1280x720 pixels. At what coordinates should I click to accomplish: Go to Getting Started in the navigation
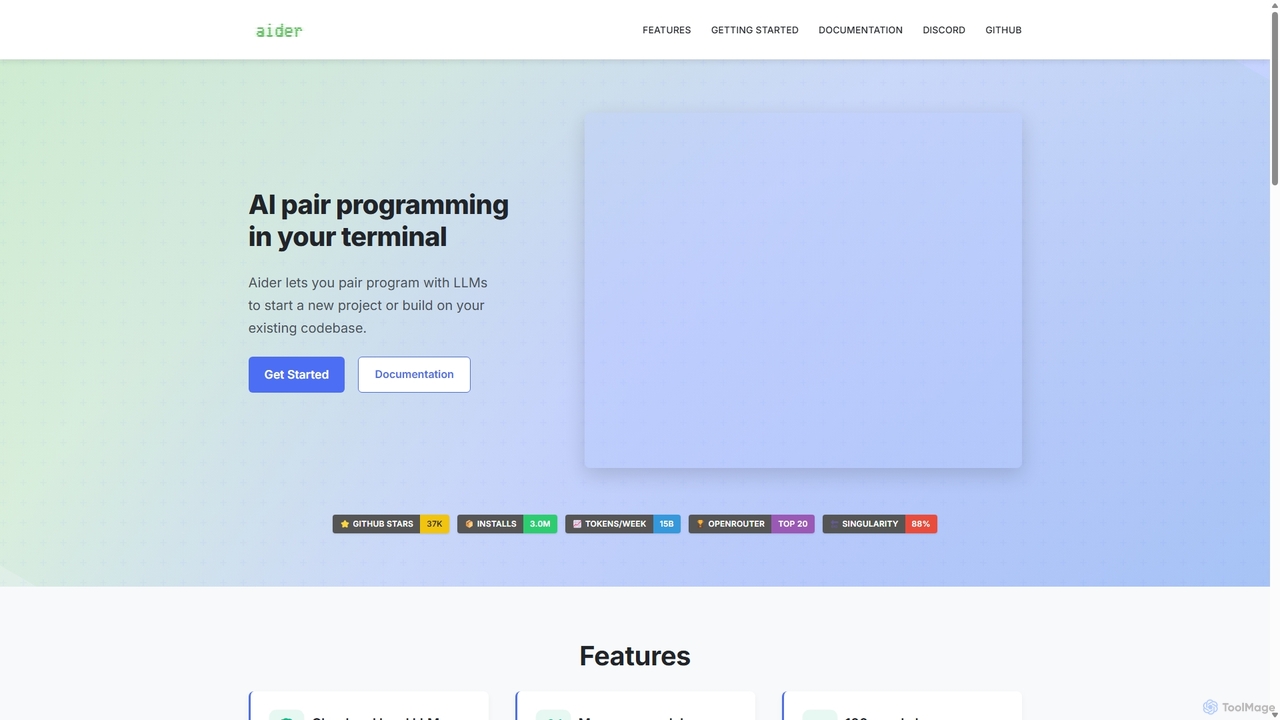point(755,30)
